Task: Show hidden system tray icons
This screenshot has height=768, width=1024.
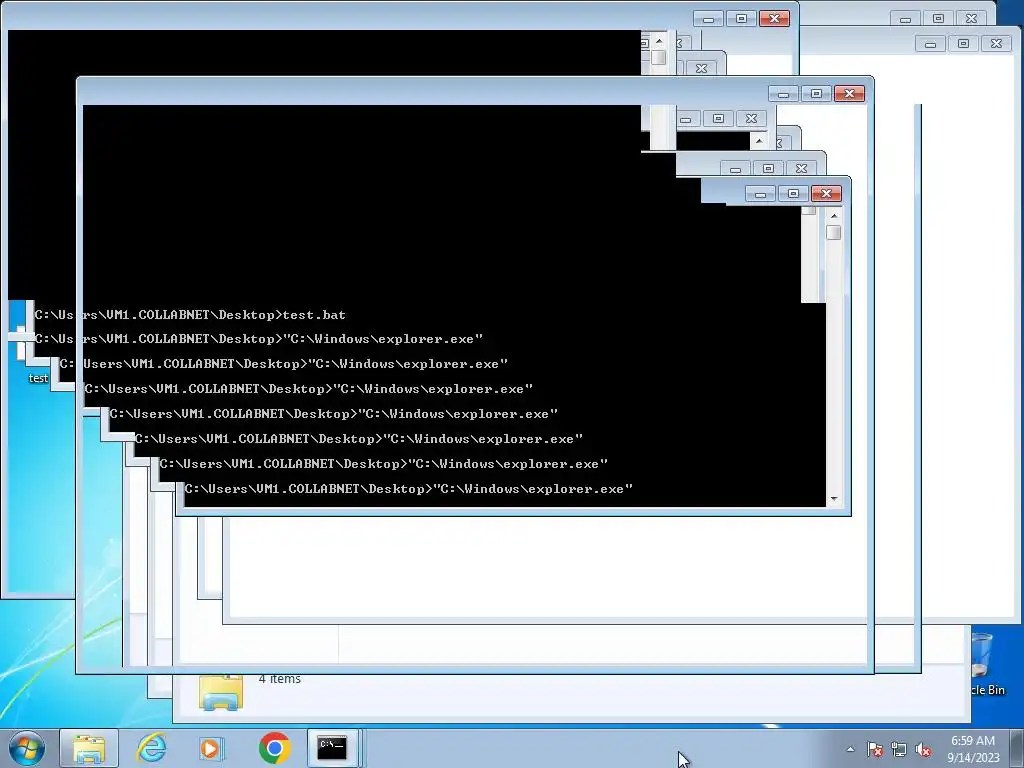Action: [x=850, y=749]
